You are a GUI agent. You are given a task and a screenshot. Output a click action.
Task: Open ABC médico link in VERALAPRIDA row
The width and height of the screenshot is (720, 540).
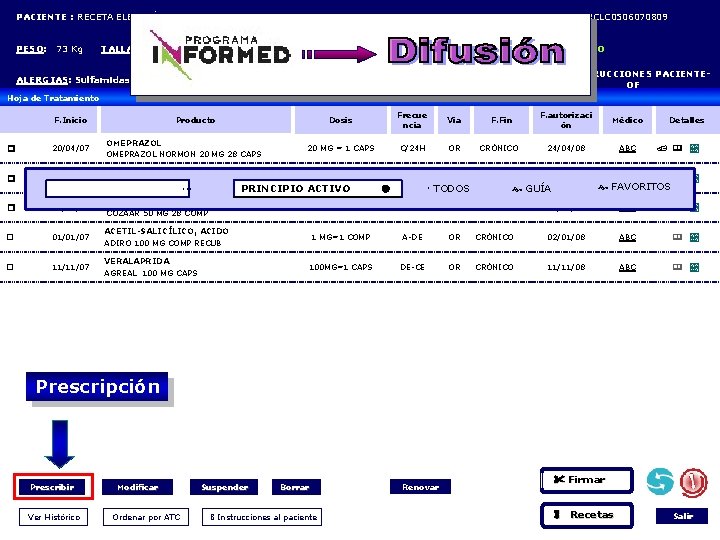[627, 267]
